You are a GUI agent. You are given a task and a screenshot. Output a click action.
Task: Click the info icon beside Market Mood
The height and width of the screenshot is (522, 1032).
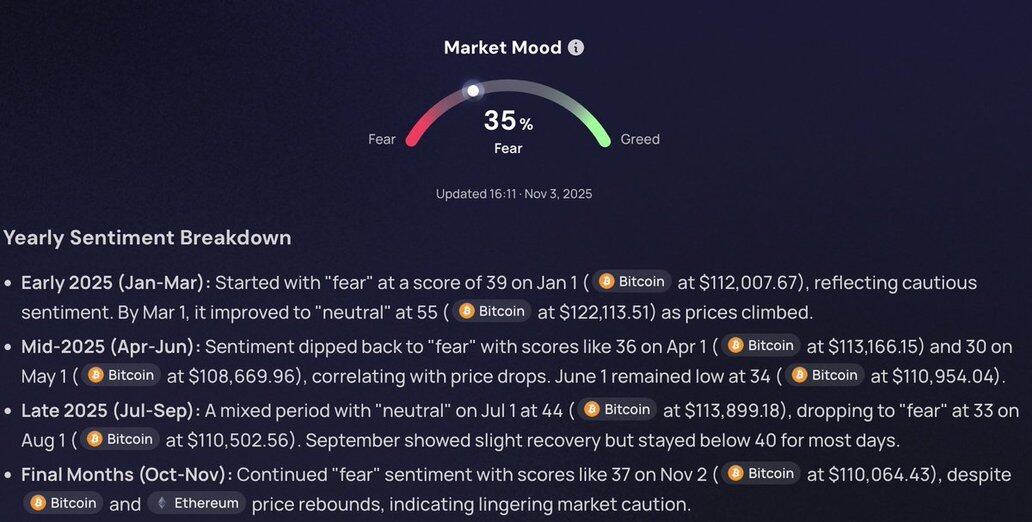pyautogui.click(x=576, y=48)
